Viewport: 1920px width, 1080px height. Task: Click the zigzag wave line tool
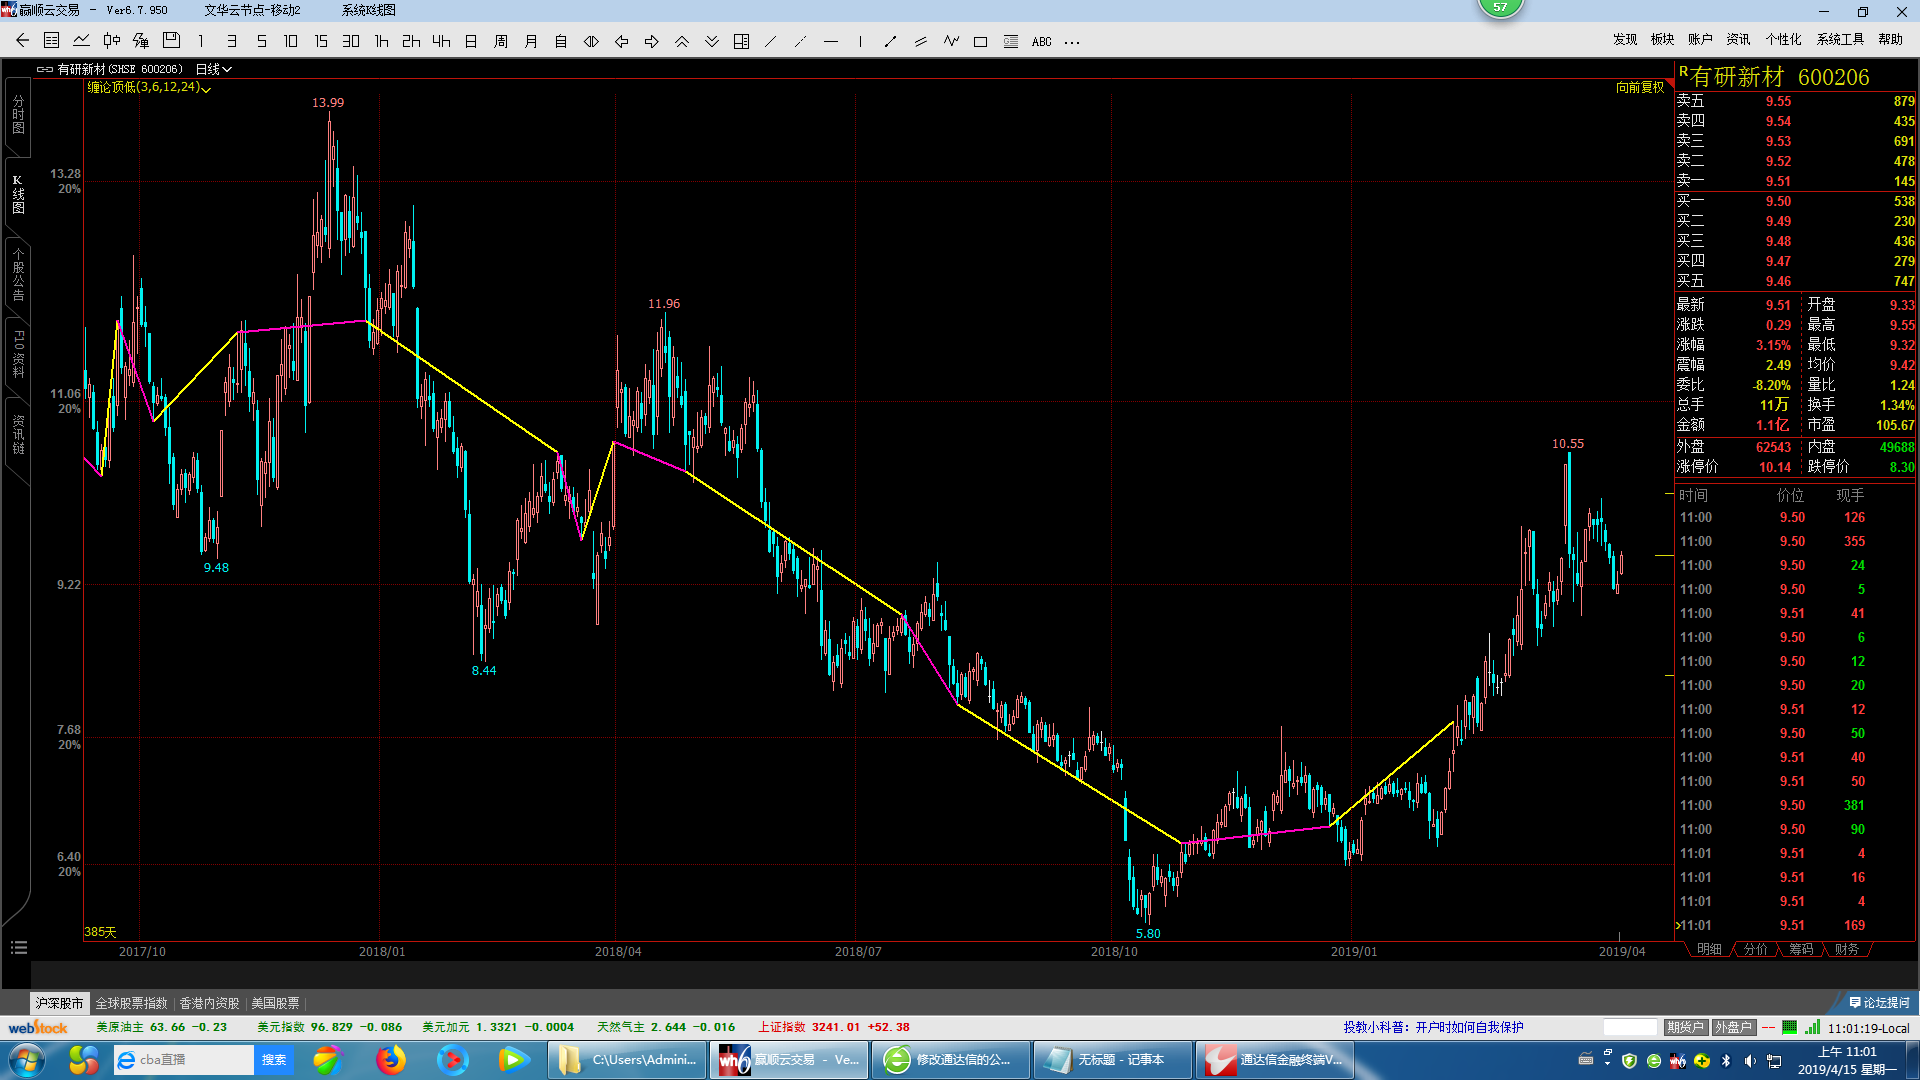[950, 41]
